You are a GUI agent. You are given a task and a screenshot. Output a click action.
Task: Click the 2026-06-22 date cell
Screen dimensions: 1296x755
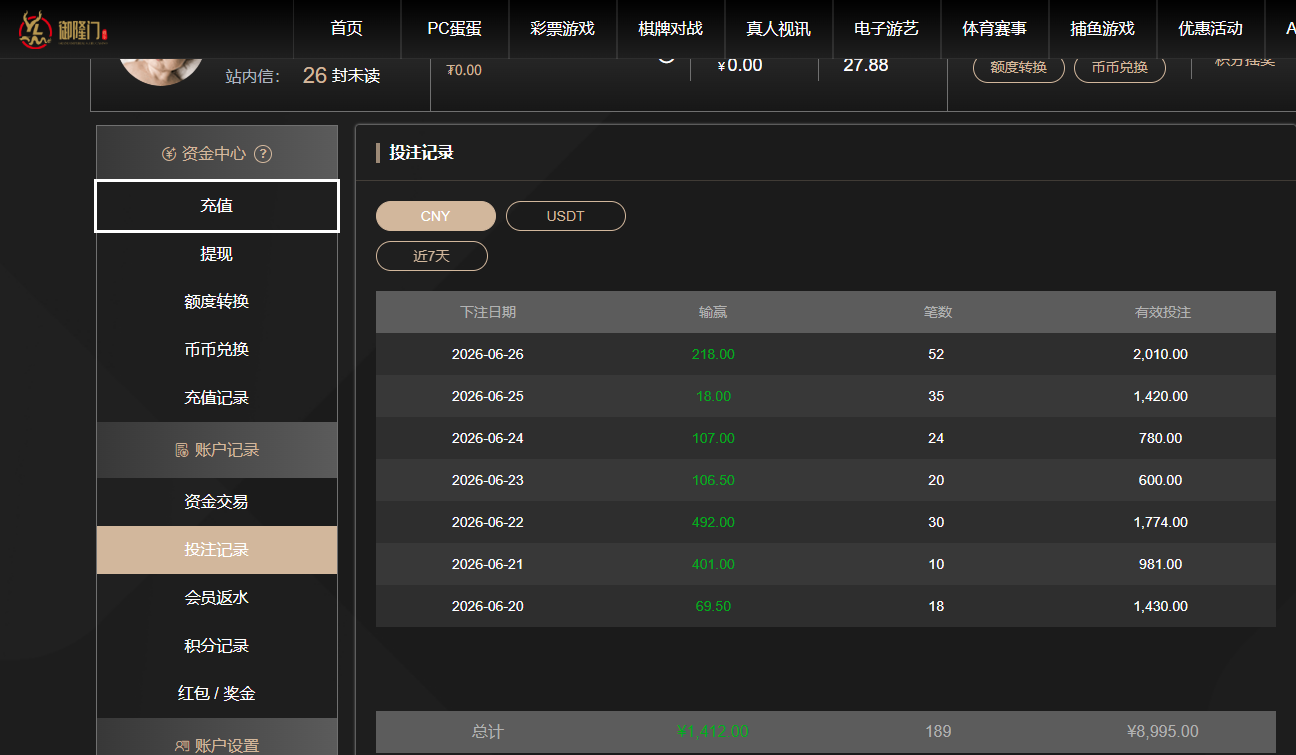[488, 522]
